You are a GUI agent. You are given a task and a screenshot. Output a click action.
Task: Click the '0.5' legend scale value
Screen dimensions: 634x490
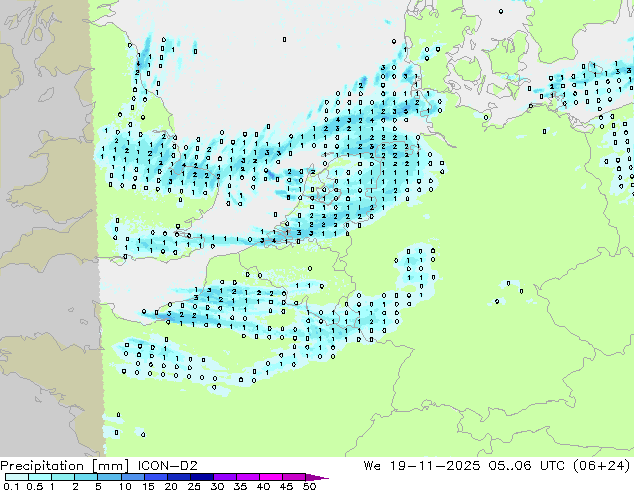tap(35, 486)
